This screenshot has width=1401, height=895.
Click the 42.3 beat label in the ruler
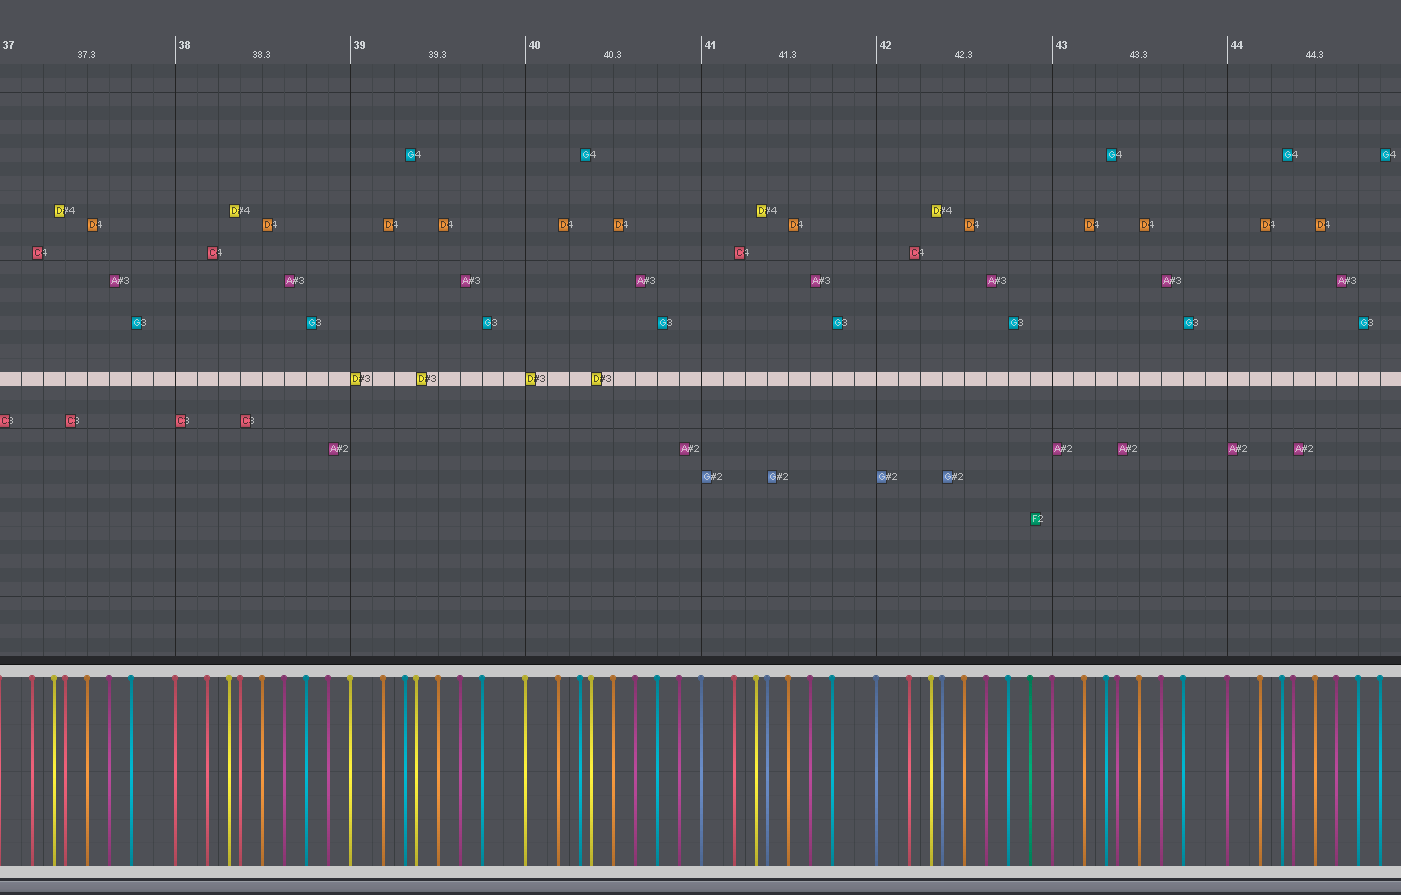[x=962, y=54]
